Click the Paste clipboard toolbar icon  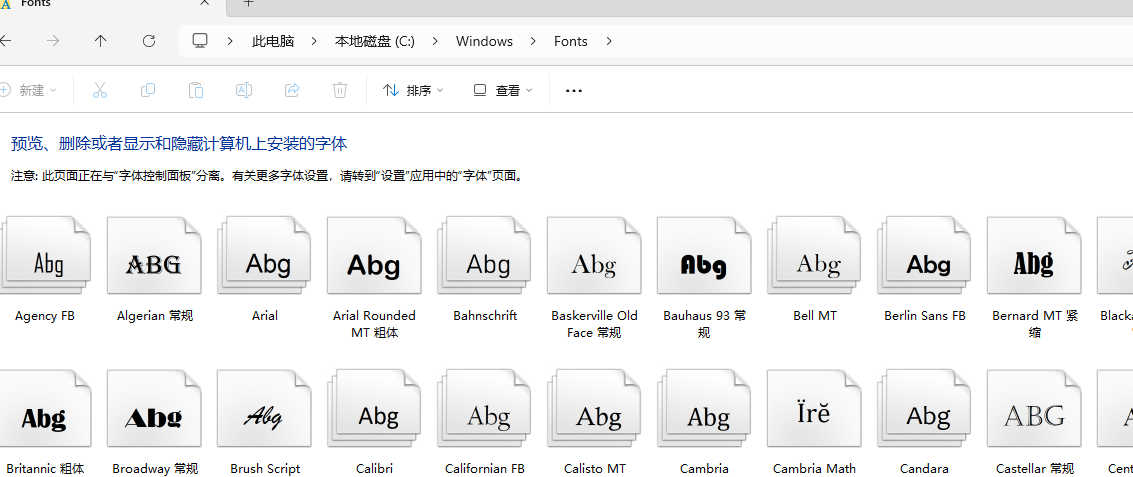pos(195,90)
